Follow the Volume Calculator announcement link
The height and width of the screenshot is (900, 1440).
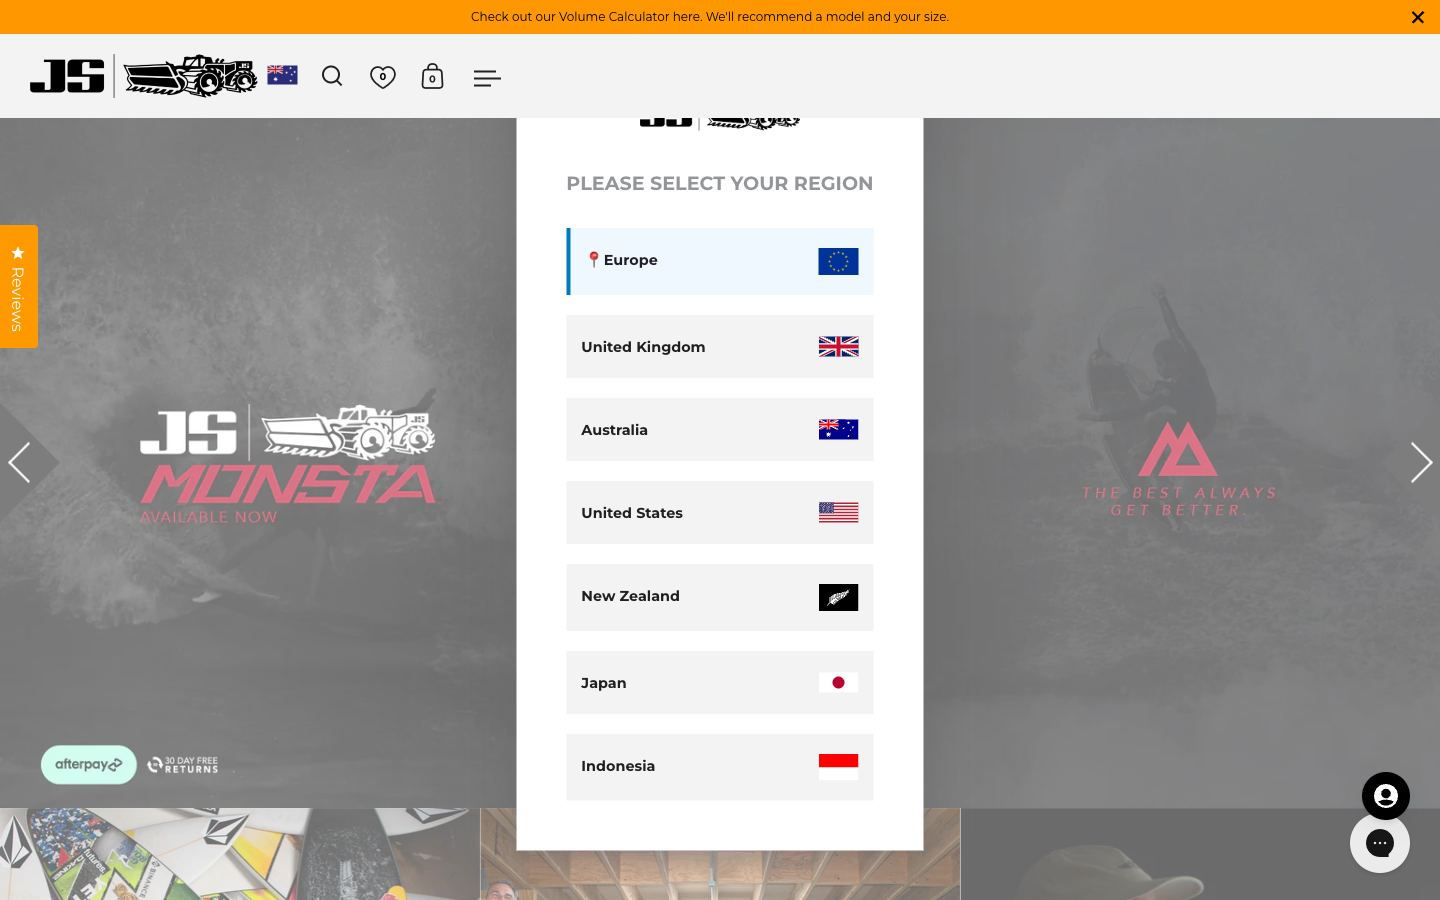(710, 17)
